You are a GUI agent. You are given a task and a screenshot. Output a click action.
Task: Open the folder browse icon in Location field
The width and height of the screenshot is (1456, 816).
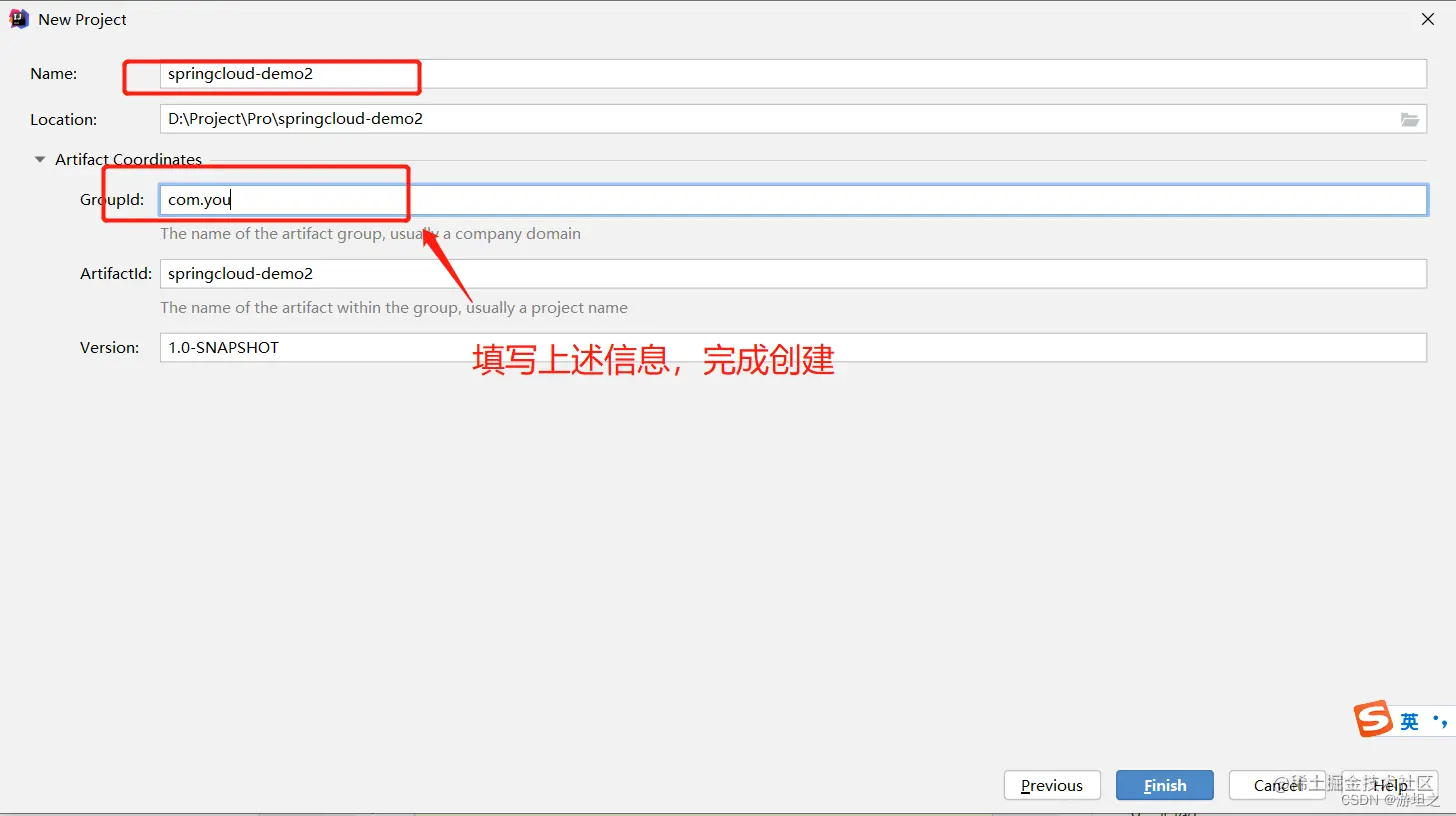(1410, 119)
